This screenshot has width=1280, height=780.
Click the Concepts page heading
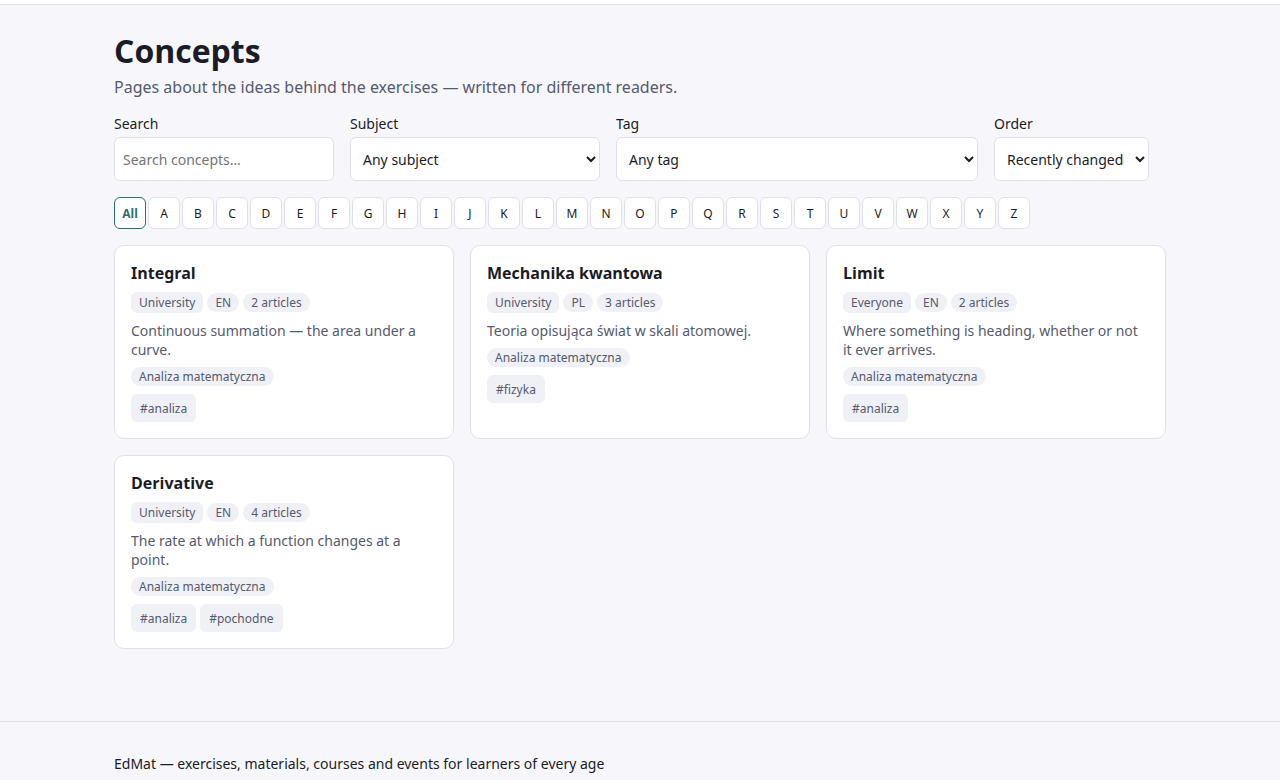click(187, 51)
